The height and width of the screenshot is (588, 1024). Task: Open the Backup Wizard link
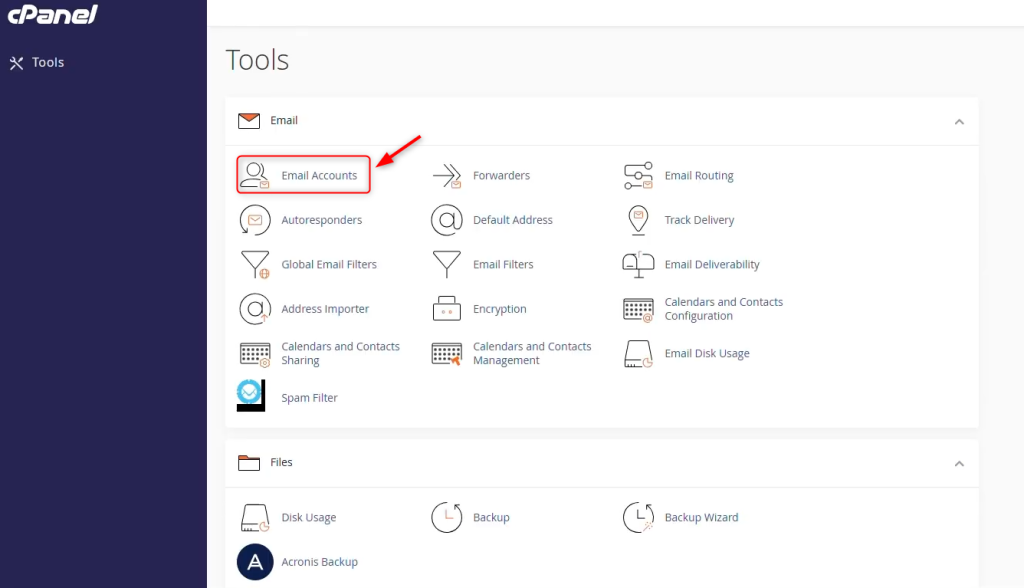(701, 518)
